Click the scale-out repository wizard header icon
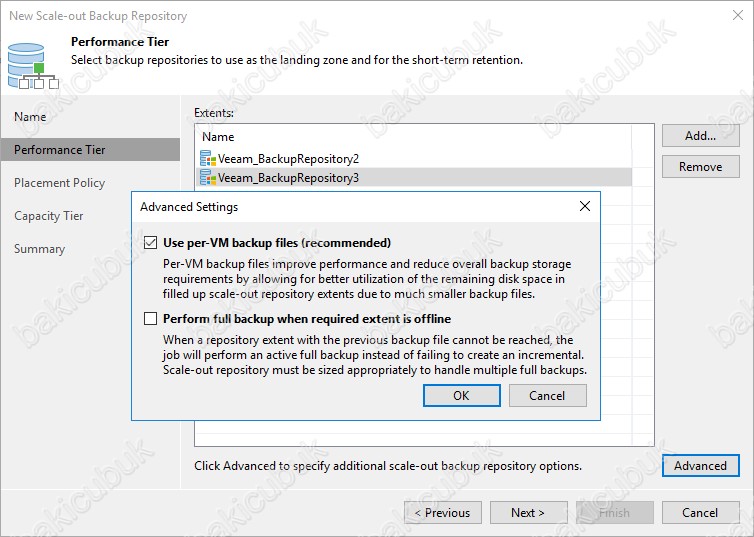754x537 pixels. [x=33, y=66]
